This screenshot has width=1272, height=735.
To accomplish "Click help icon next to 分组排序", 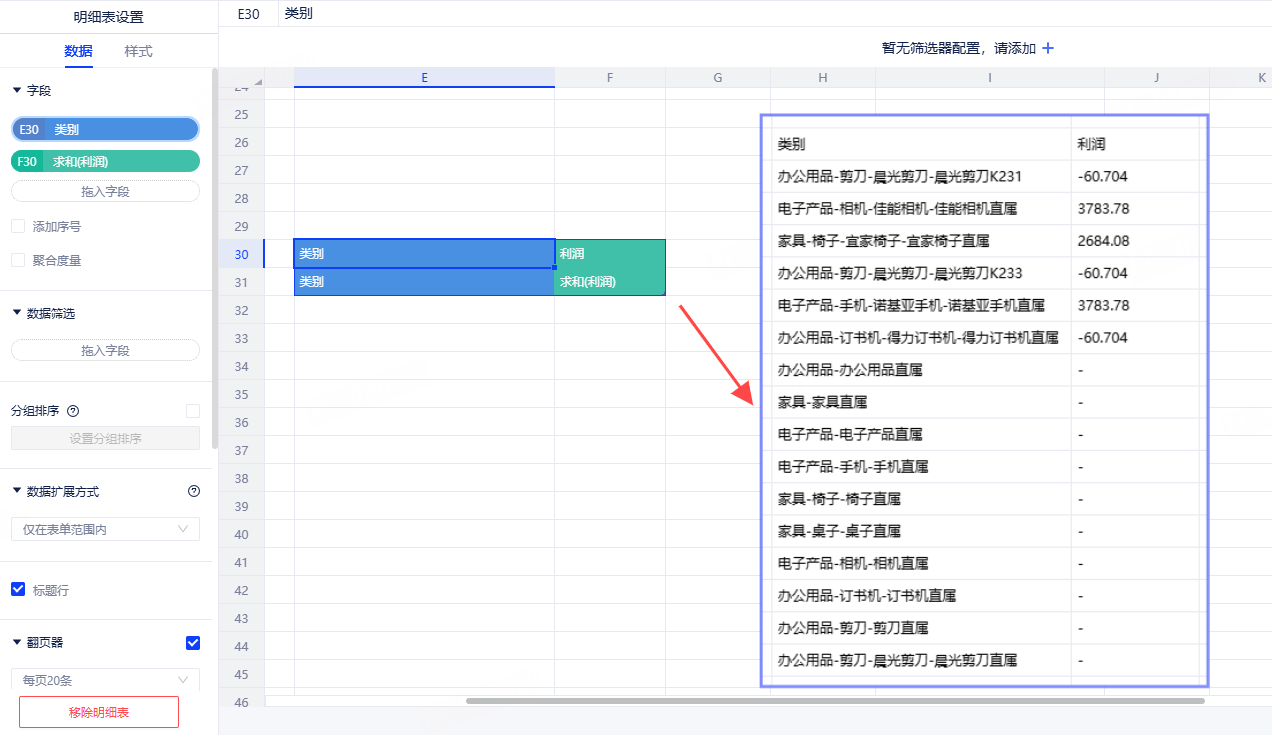I will click(73, 411).
